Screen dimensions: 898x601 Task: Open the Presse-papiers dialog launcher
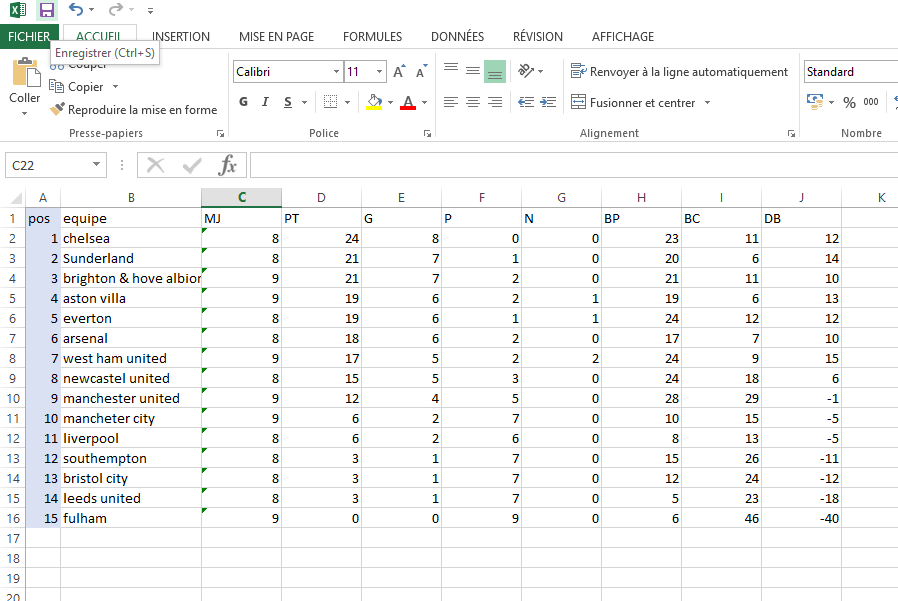(220, 133)
